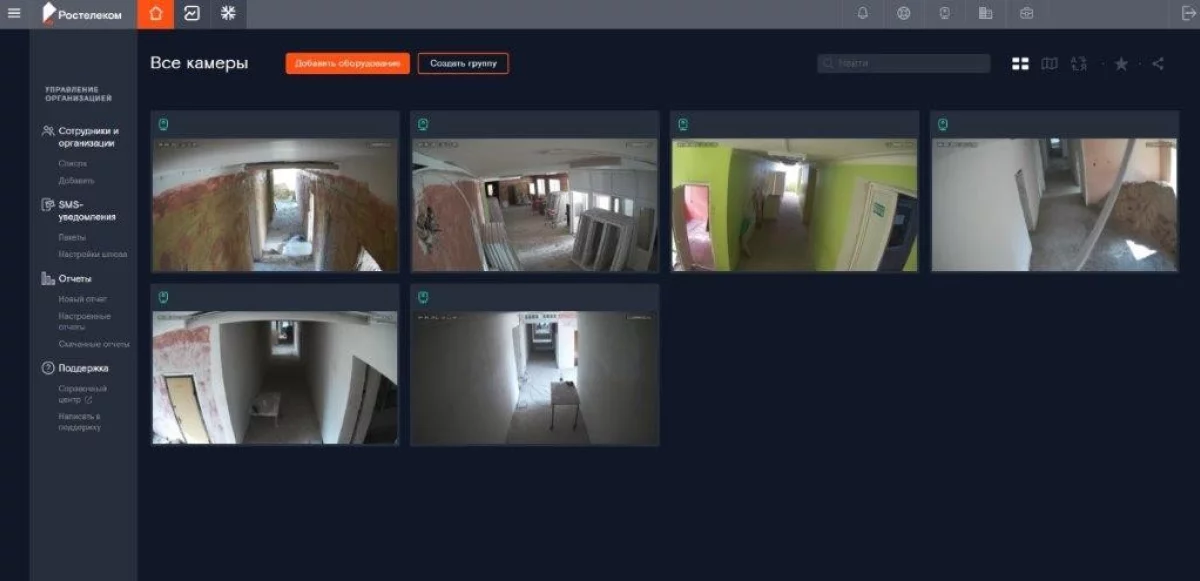Image resolution: width=1200 pixels, height=581 pixels.
Task: Click the snowflake icon in the top bar
Action: 228,14
